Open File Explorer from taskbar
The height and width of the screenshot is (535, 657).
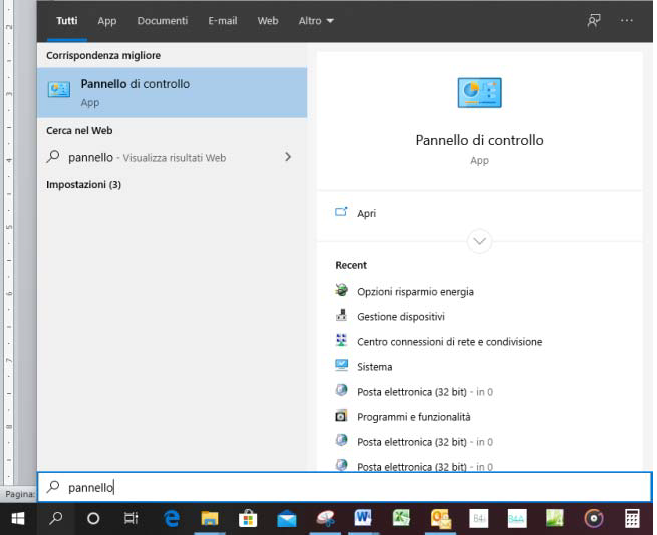[x=210, y=519]
